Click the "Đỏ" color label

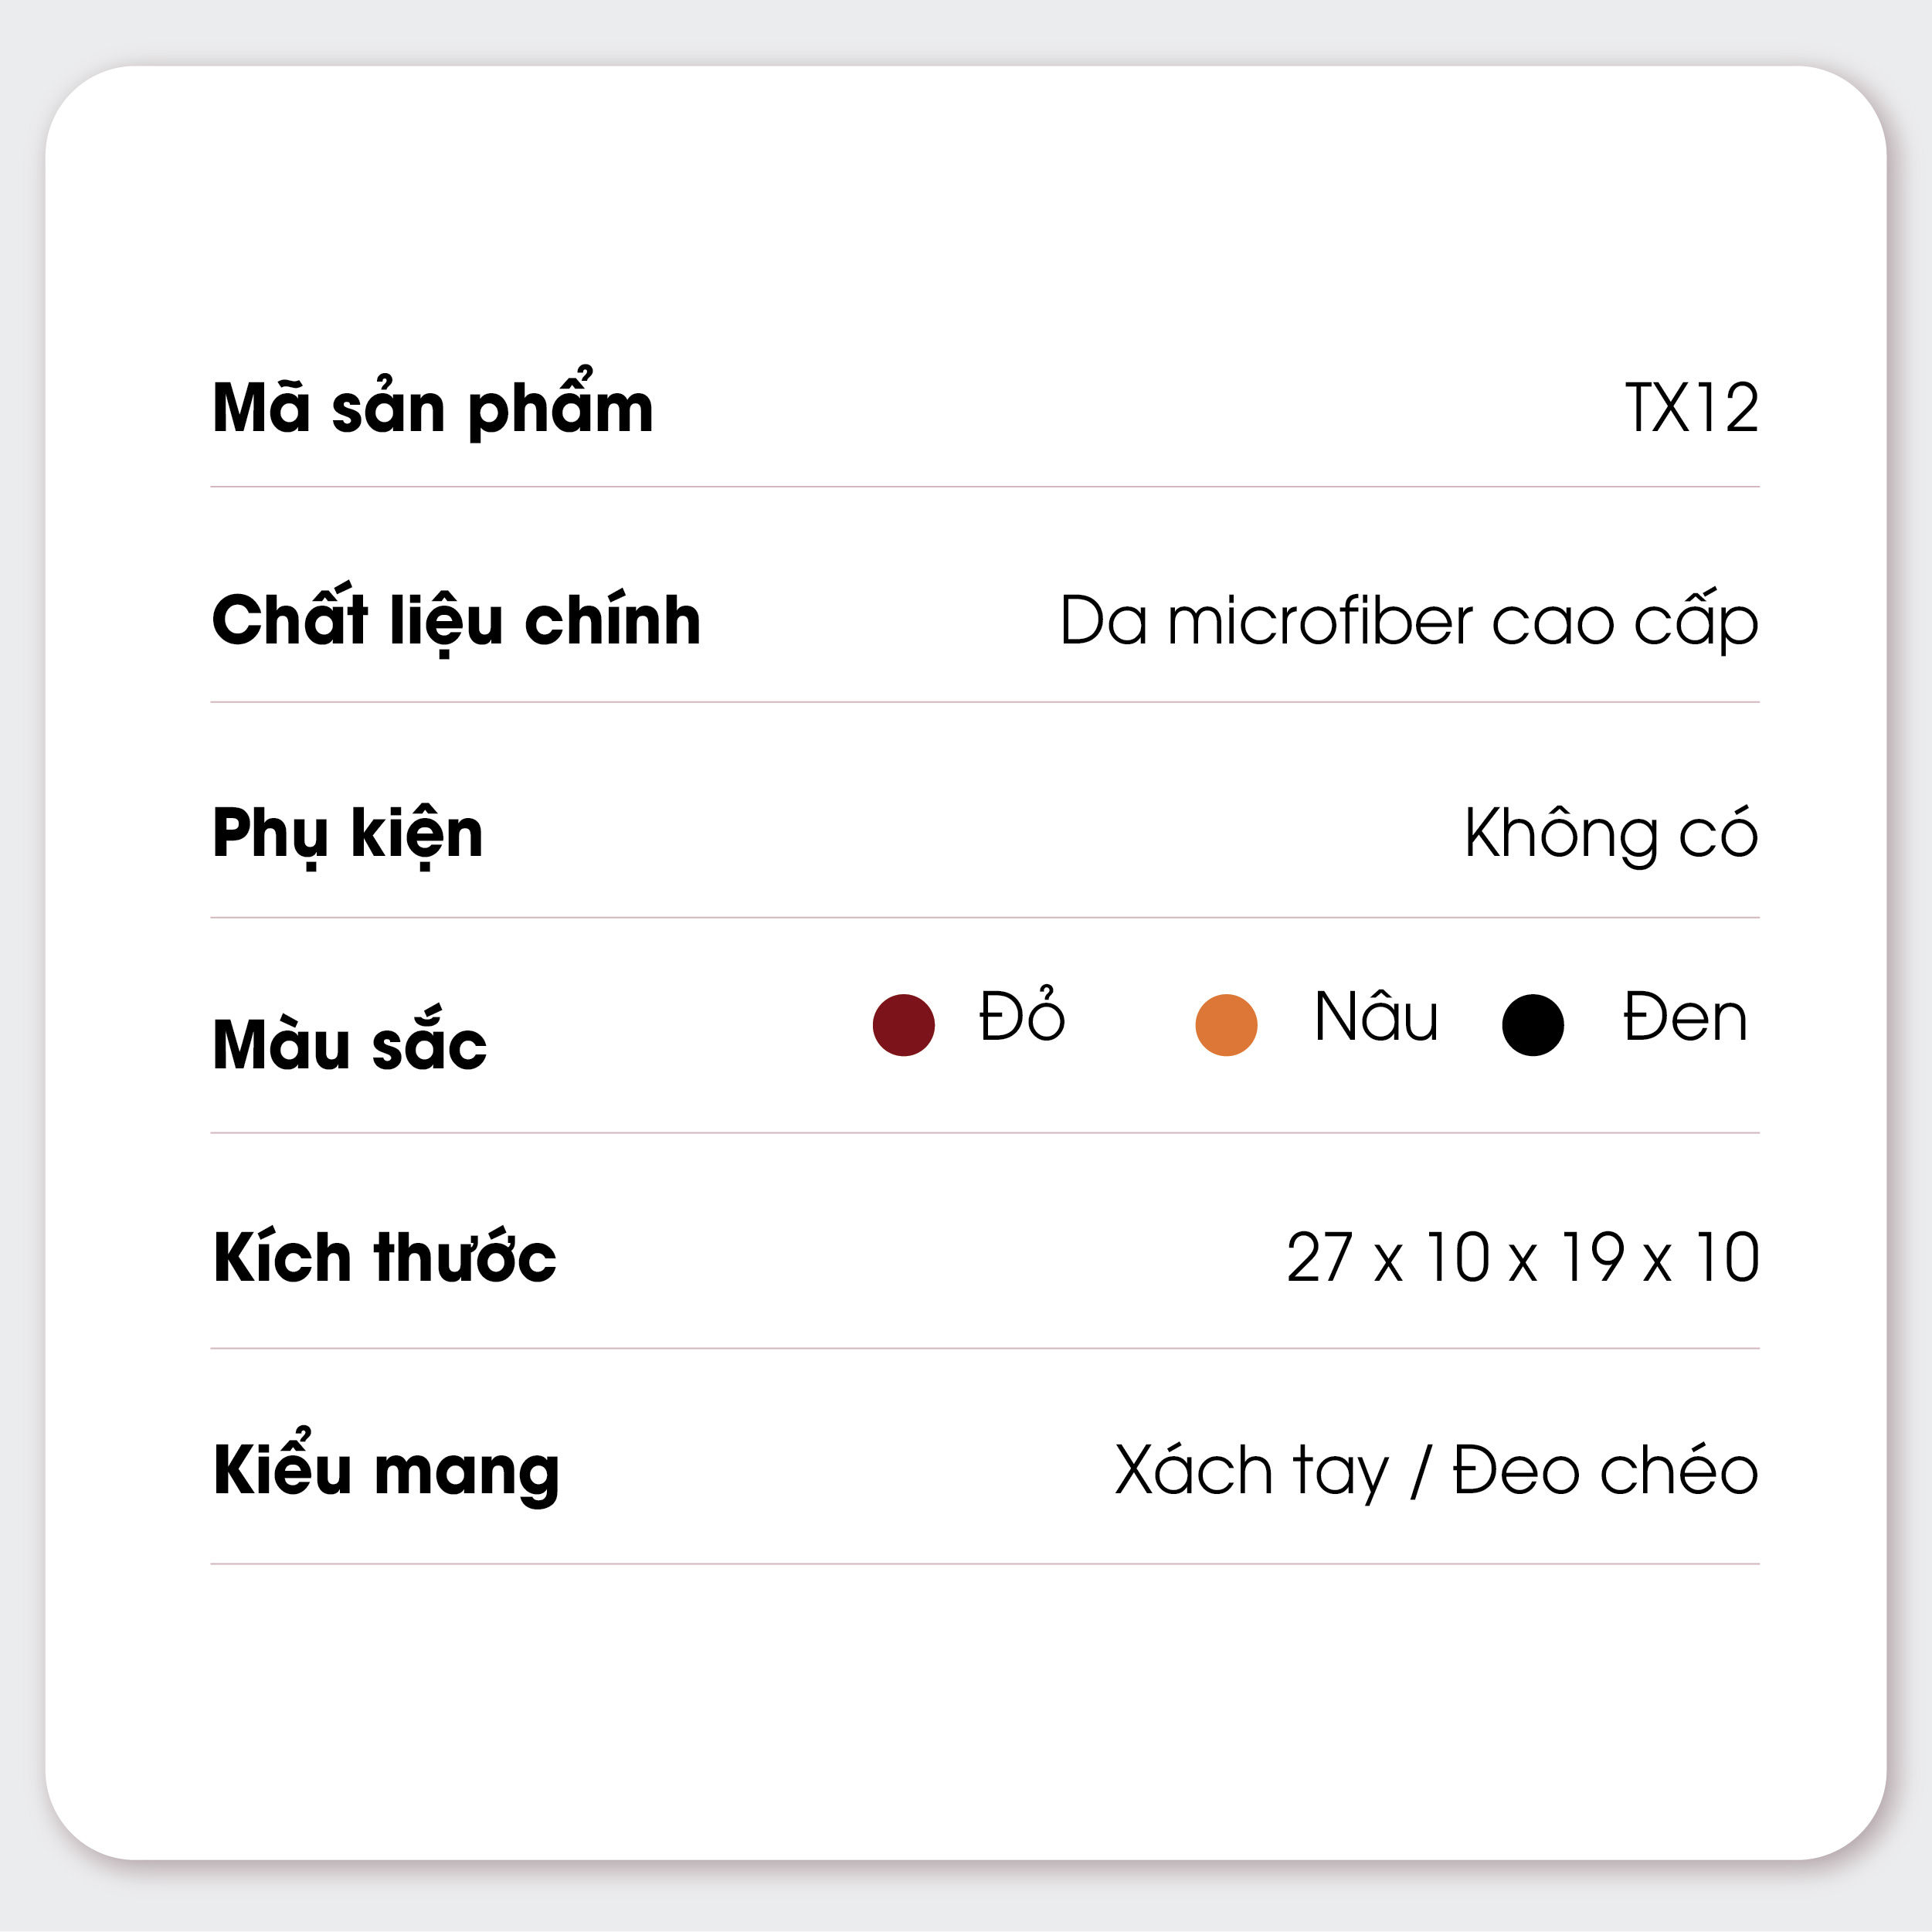pos(1022,1017)
